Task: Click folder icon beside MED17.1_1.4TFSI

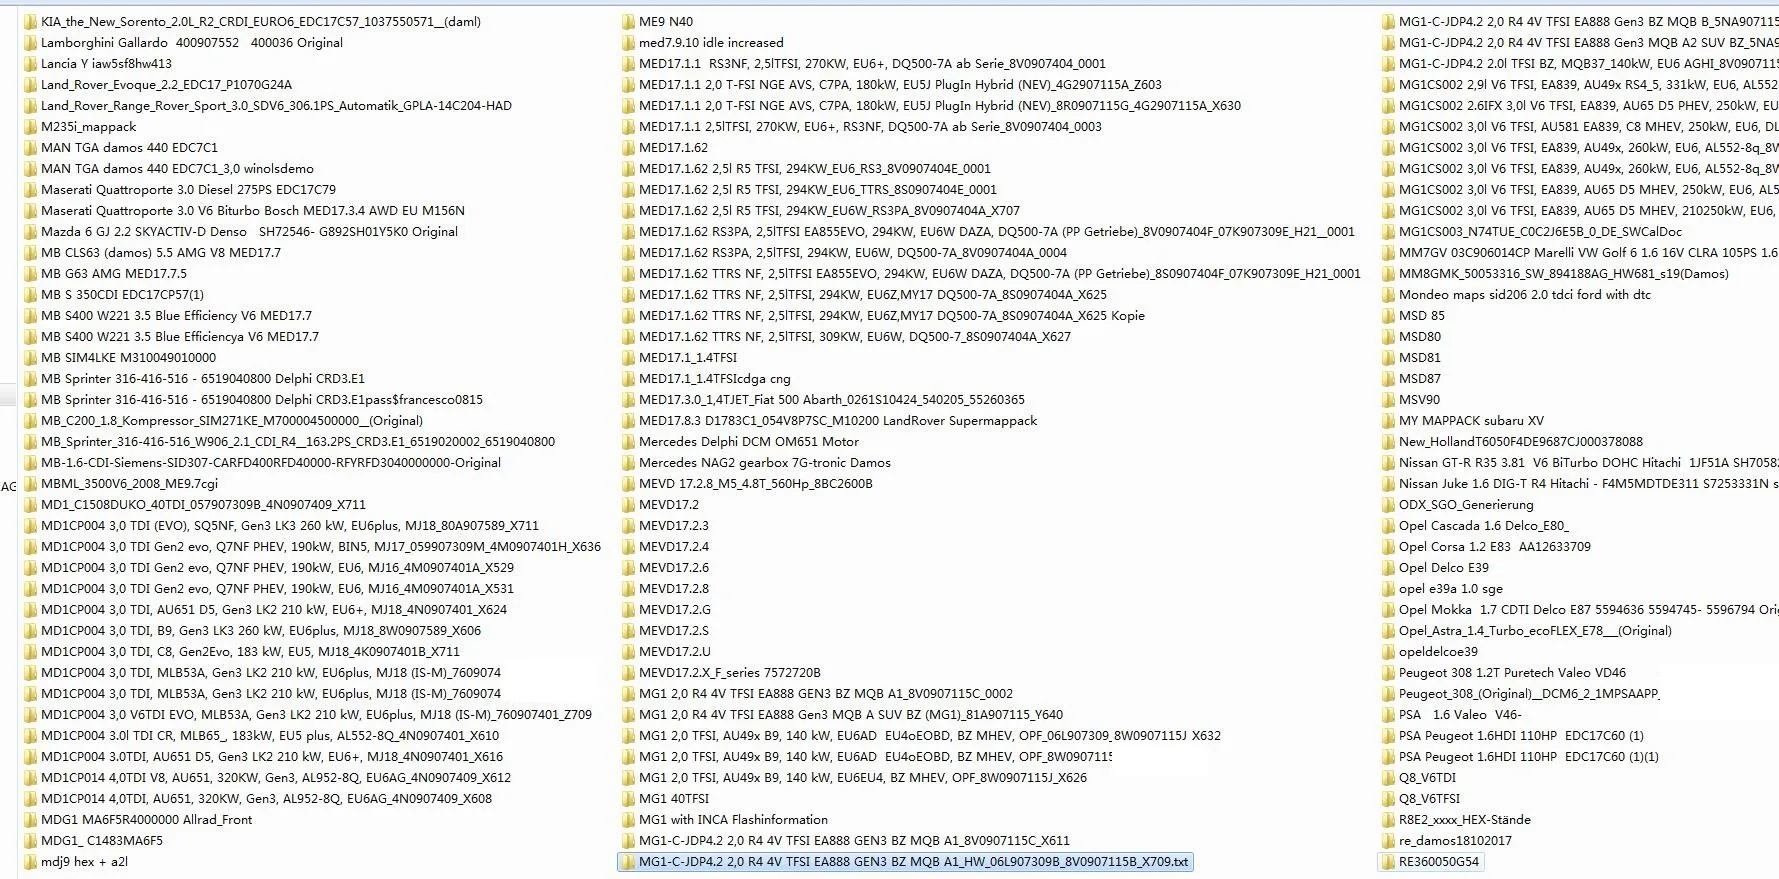Action: coord(628,358)
